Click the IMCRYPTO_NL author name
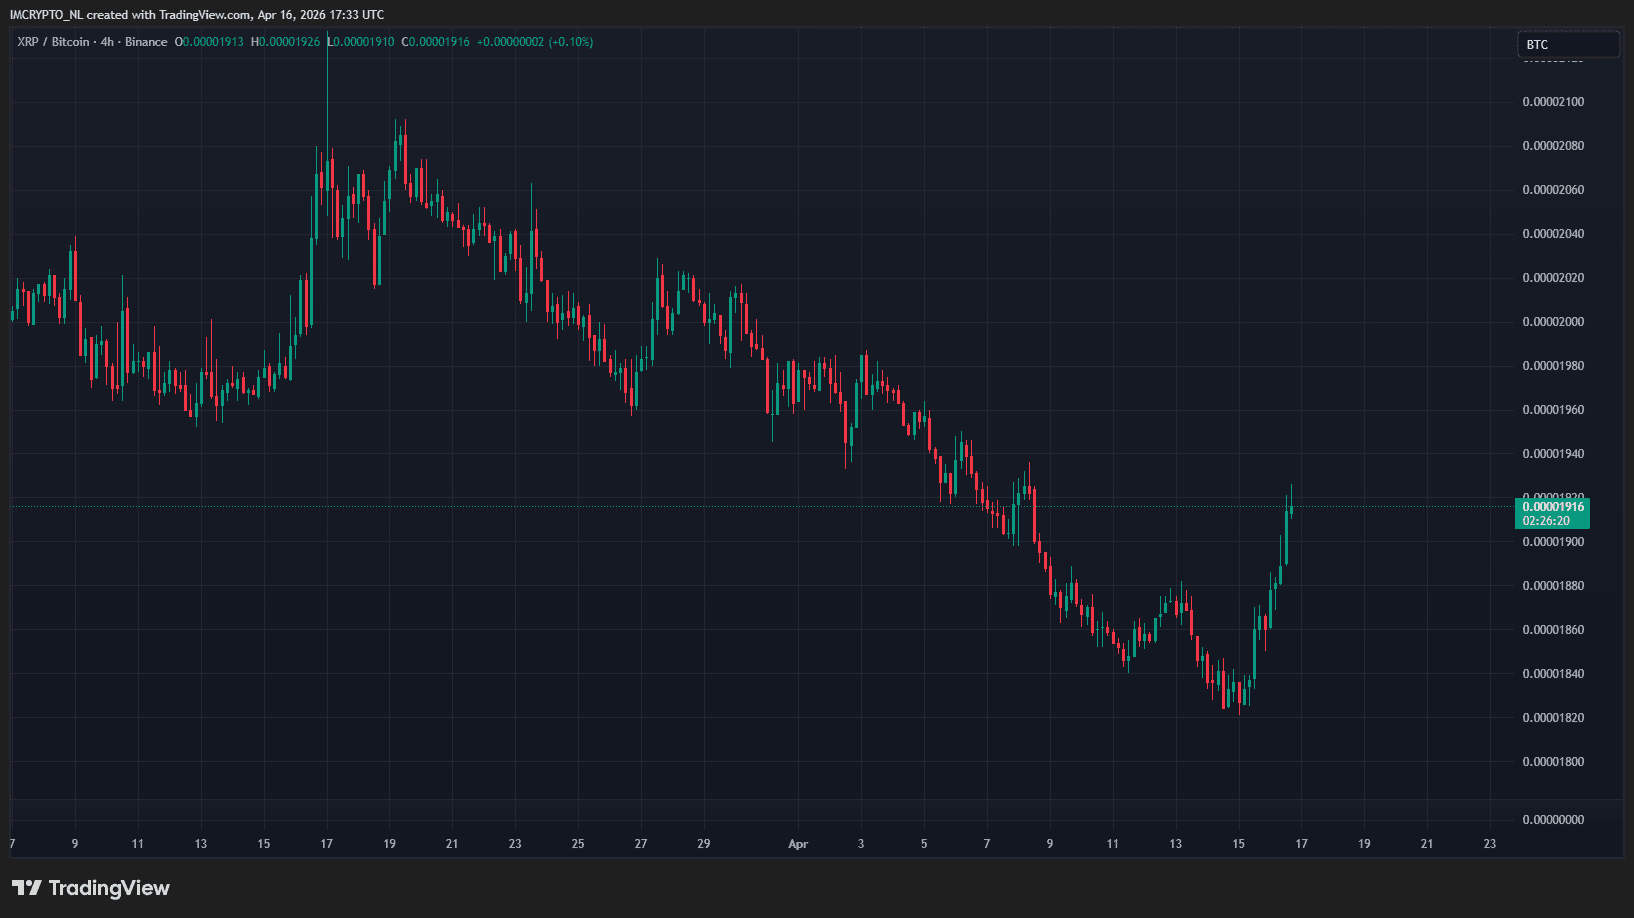This screenshot has height=918, width=1634. [46, 14]
